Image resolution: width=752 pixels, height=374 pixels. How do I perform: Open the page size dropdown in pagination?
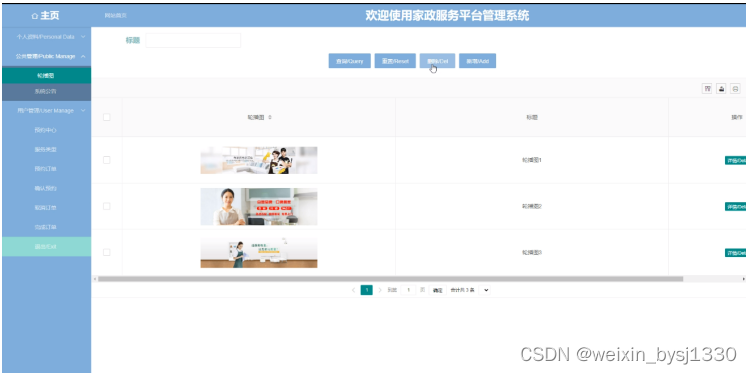pos(484,290)
